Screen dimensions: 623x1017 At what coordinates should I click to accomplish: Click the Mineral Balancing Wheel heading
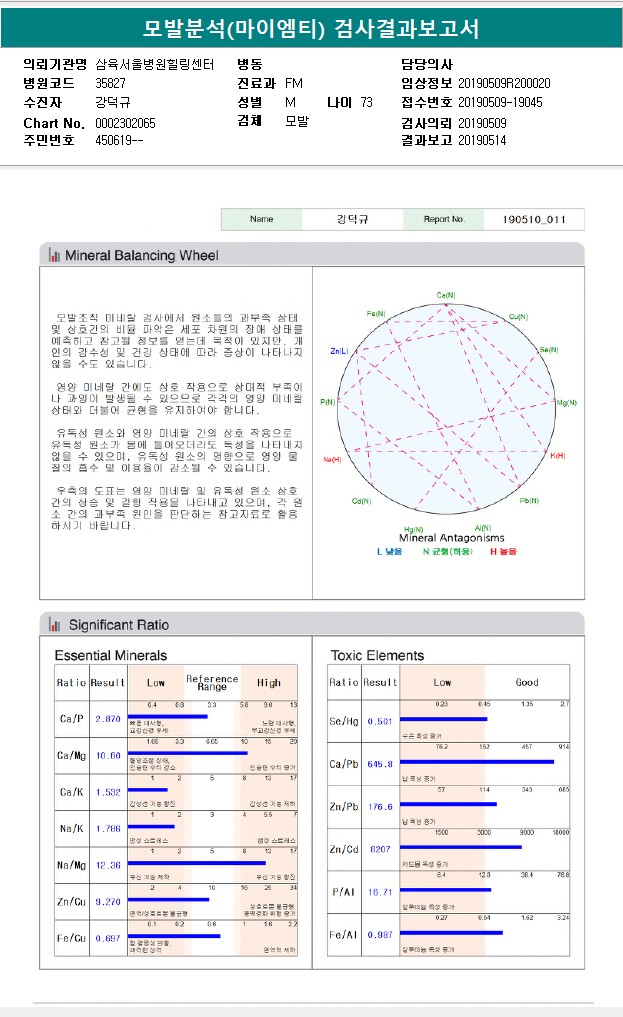pos(141,256)
